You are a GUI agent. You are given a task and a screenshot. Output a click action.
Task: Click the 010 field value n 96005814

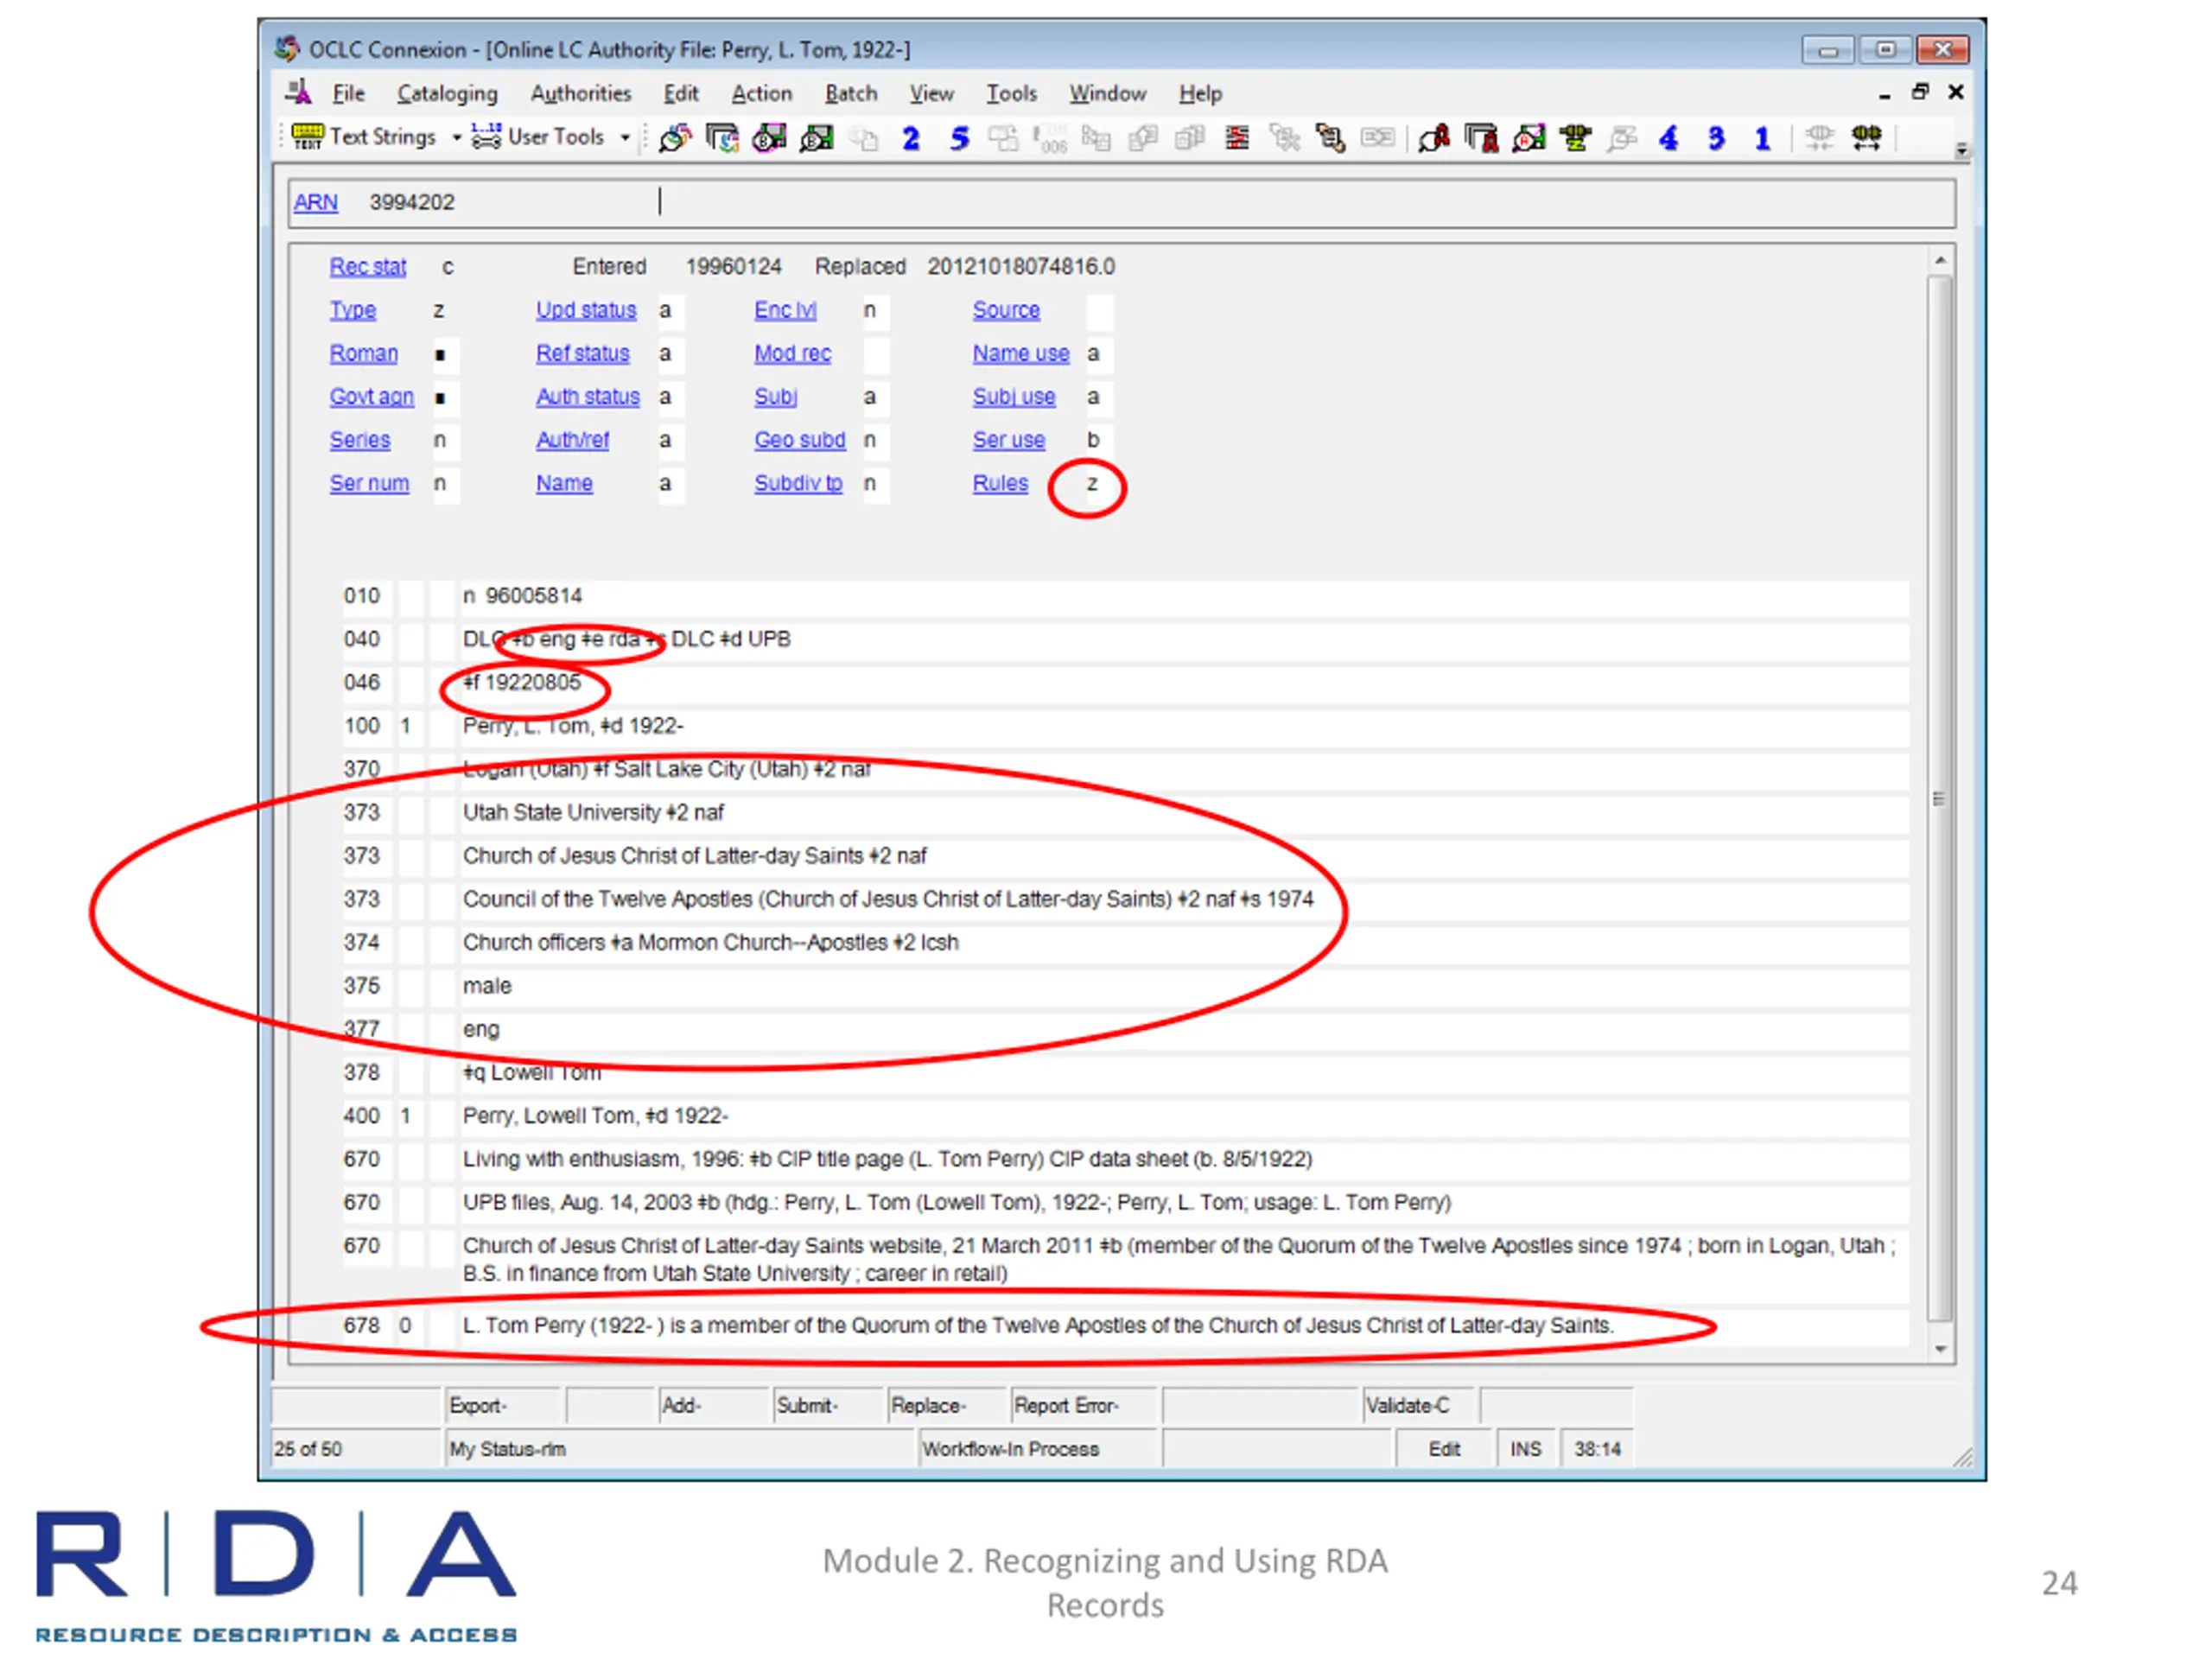click(1183, 596)
